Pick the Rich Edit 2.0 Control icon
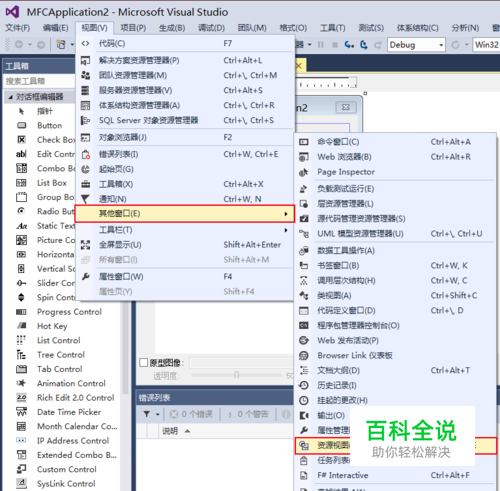This screenshot has height=491, width=500. tap(21, 397)
